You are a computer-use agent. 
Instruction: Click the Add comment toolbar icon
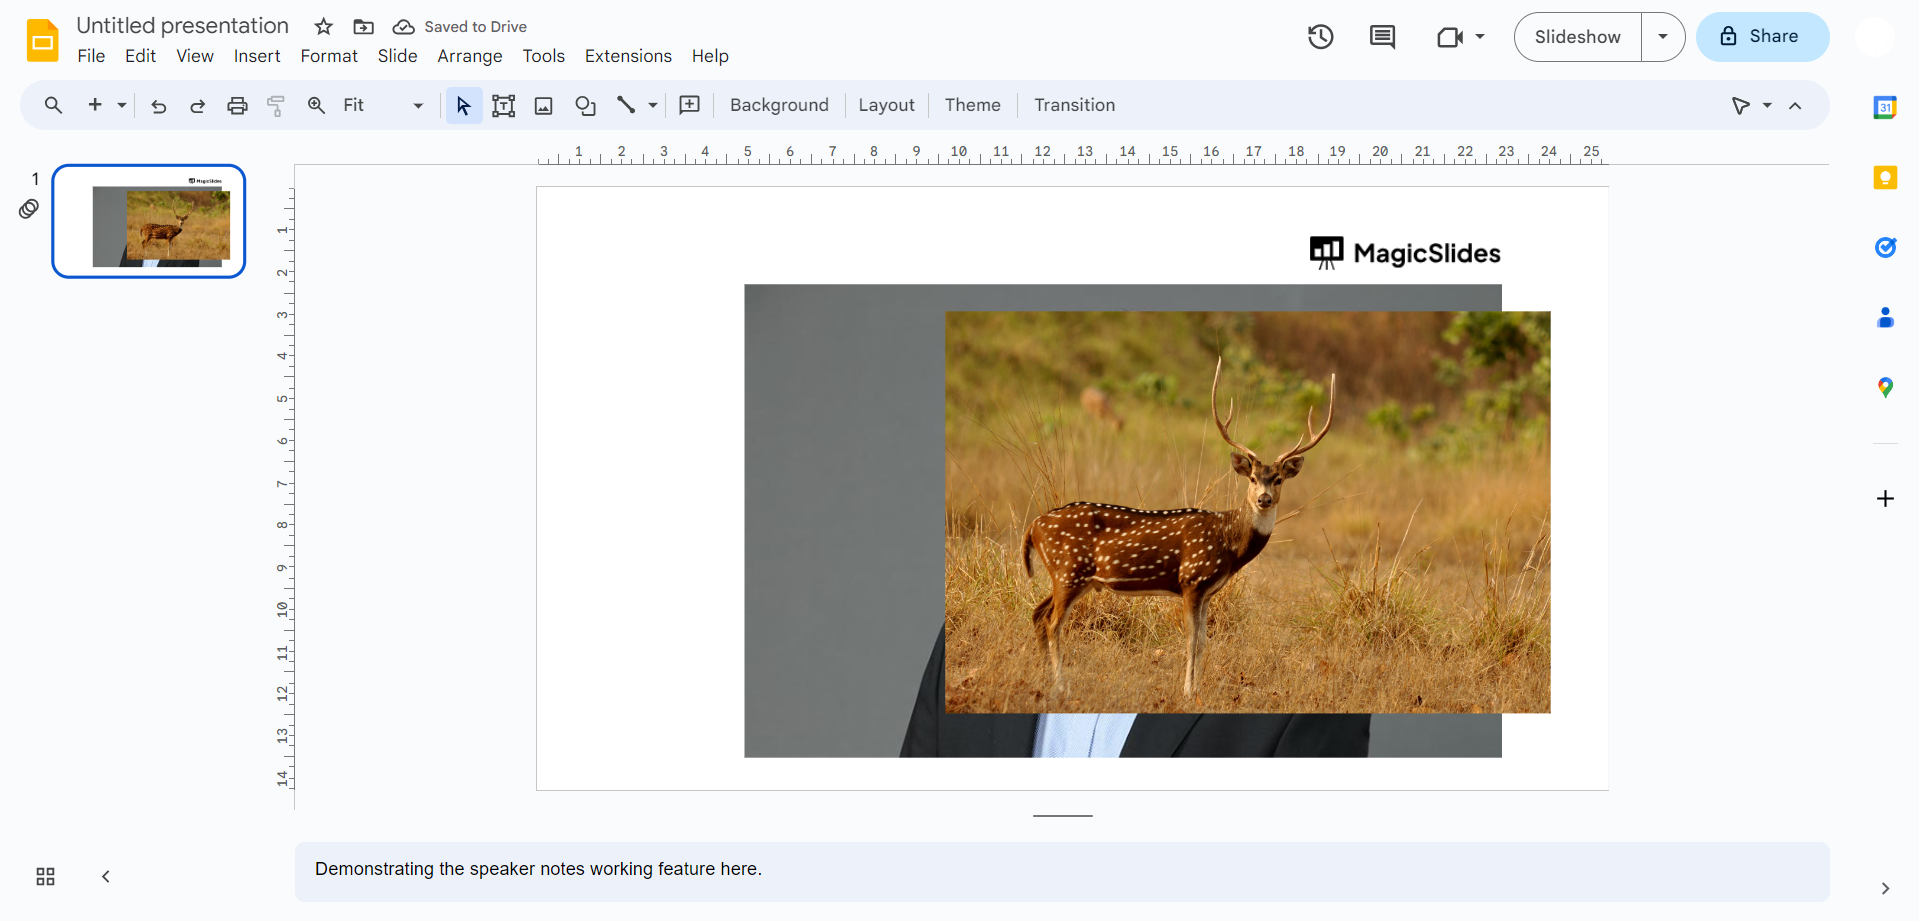(x=689, y=106)
